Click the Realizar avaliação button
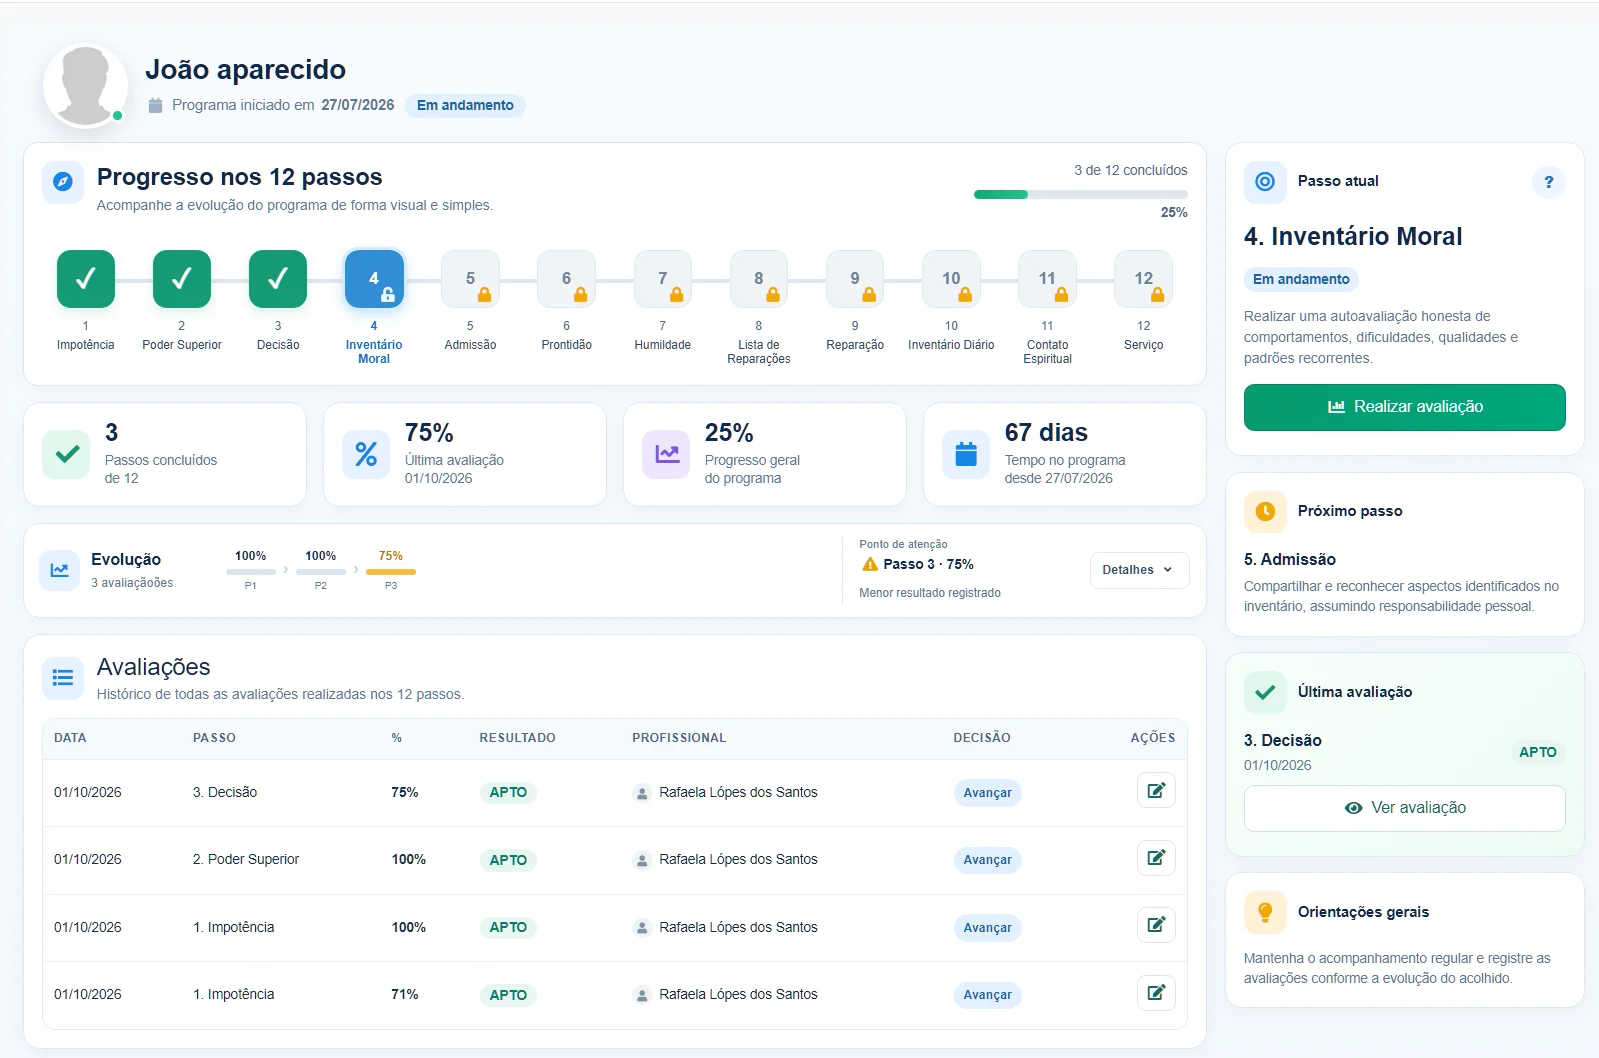The height and width of the screenshot is (1058, 1599). click(x=1404, y=407)
